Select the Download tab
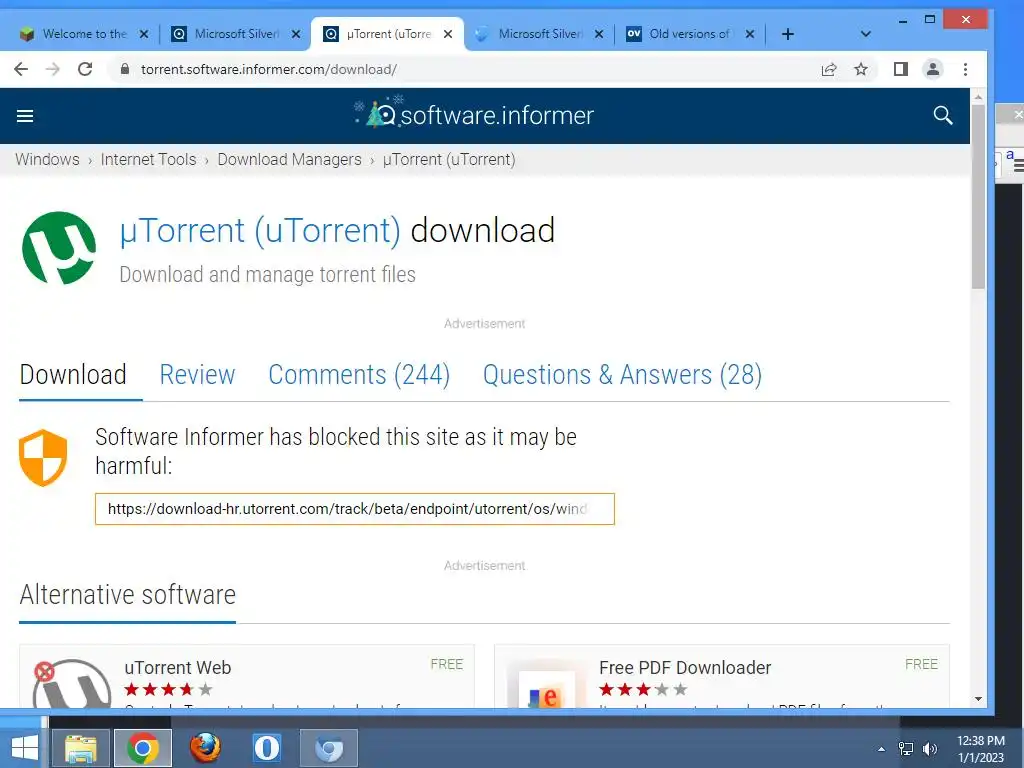The height and width of the screenshot is (768, 1024). click(x=73, y=375)
